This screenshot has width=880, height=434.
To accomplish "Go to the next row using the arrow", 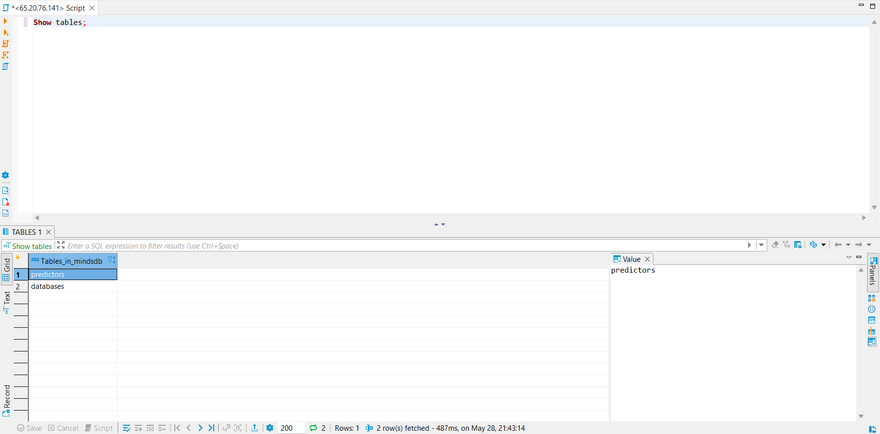I will pyautogui.click(x=200, y=428).
